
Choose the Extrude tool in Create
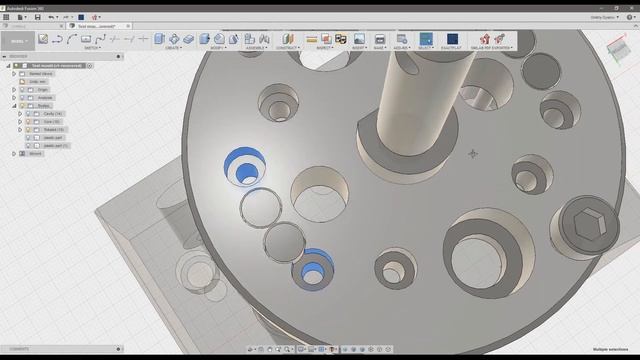tap(160, 39)
